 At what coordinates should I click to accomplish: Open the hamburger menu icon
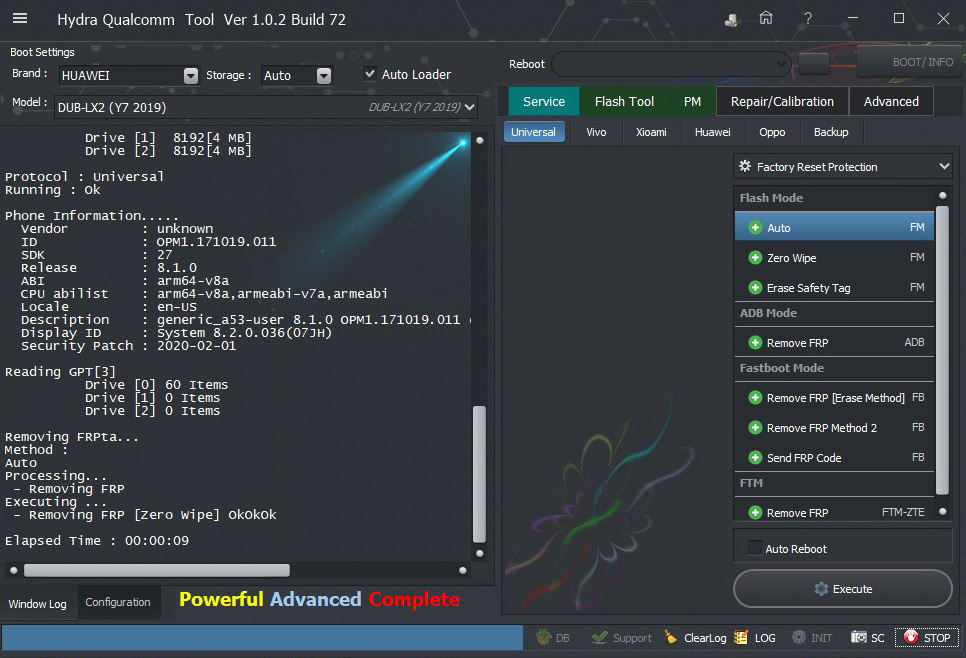20,18
